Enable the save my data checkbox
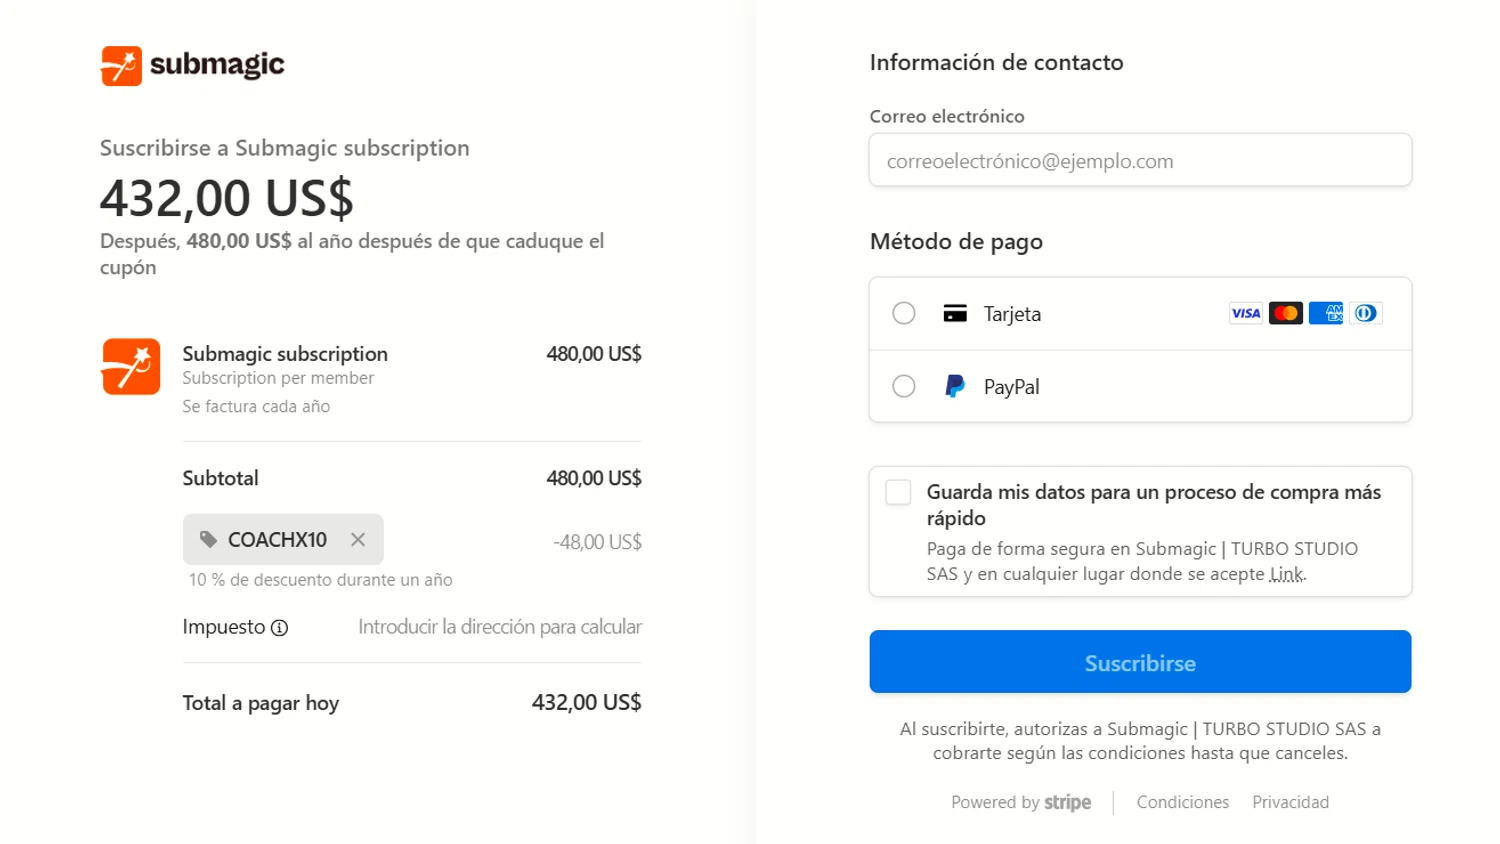The height and width of the screenshot is (844, 1500). pyautogui.click(x=898, y=492)
